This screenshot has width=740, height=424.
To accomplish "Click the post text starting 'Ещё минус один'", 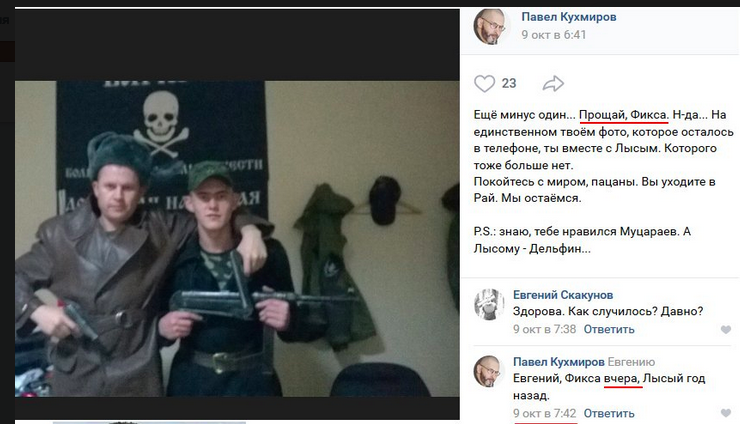I will (604, 181).
